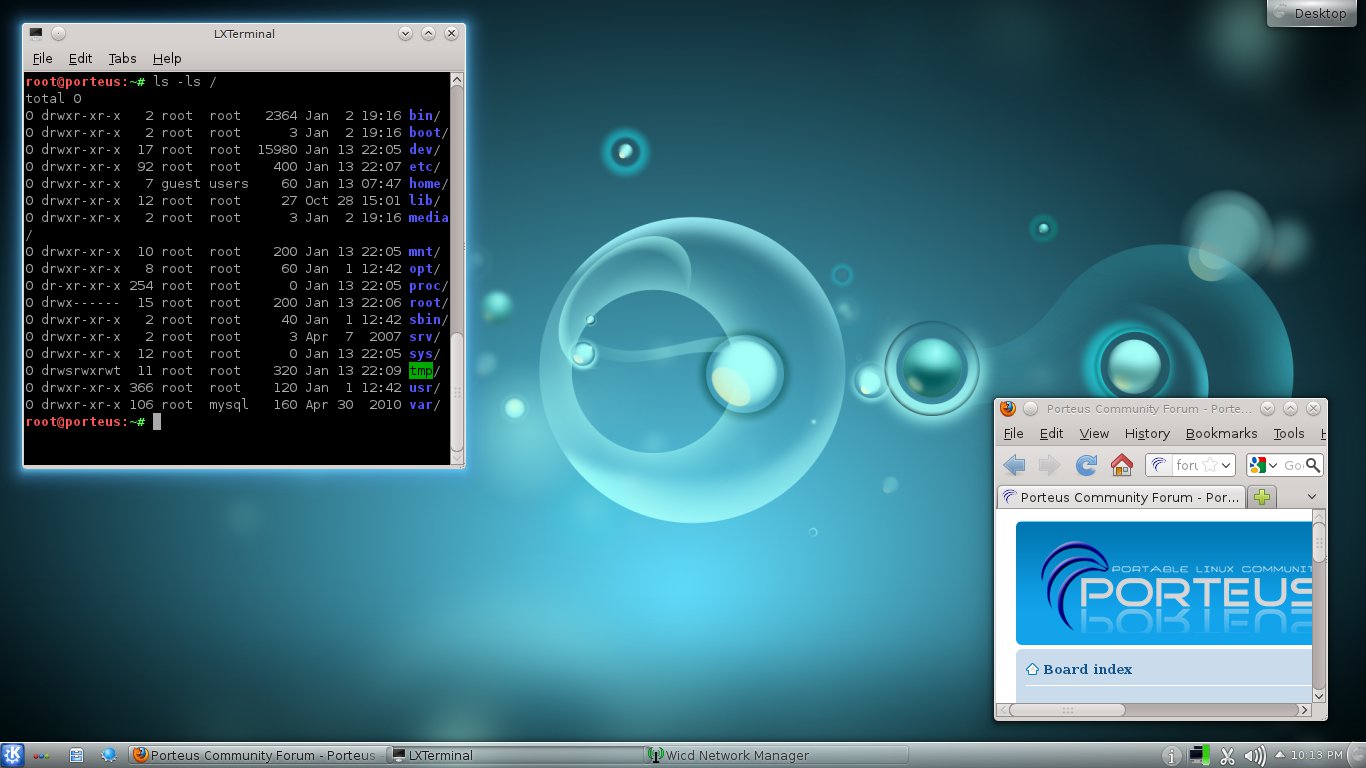Click the Desktop toolbox in top corner
This screenshot has width=1366, height=768.
(x=1310, y=13)
